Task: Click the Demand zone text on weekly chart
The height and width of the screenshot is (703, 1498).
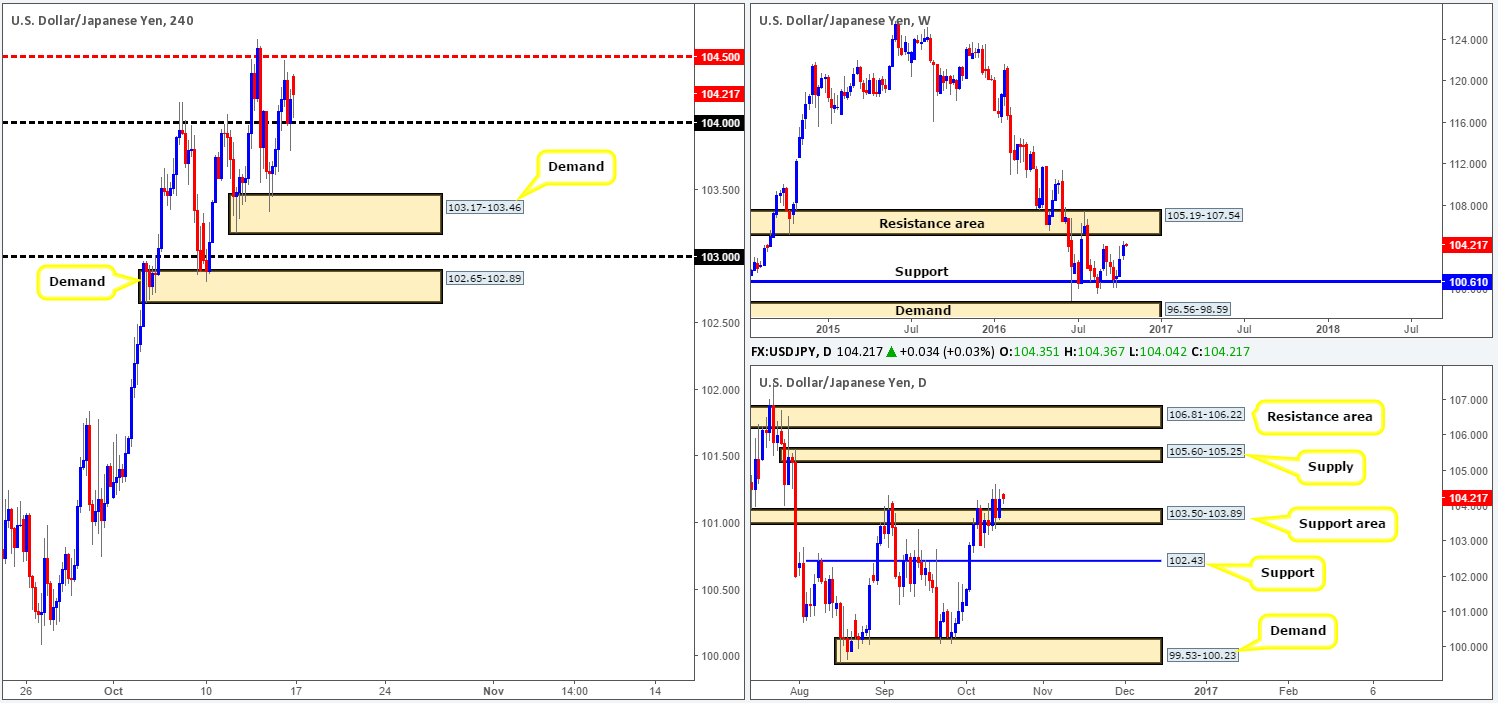Action: (x=923, y=311)
